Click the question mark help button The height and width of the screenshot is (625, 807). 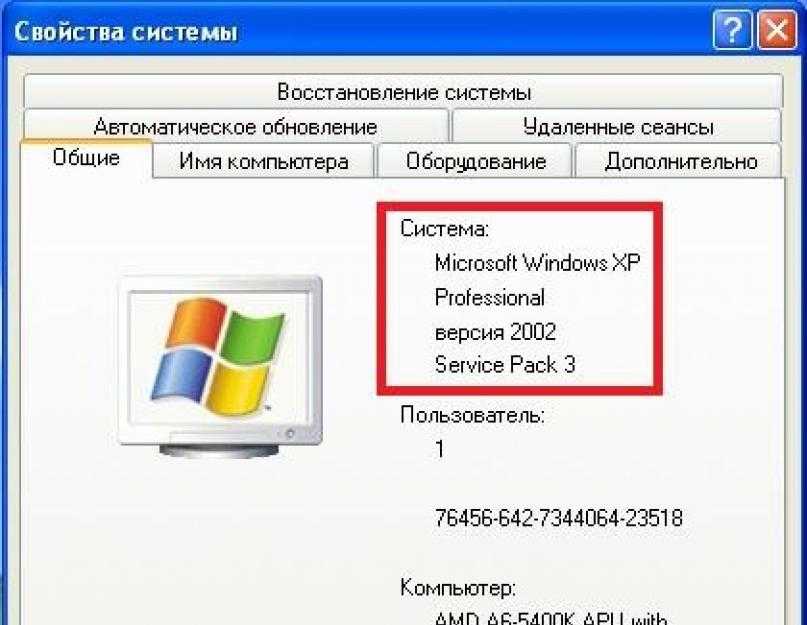(x=732, y=31)
